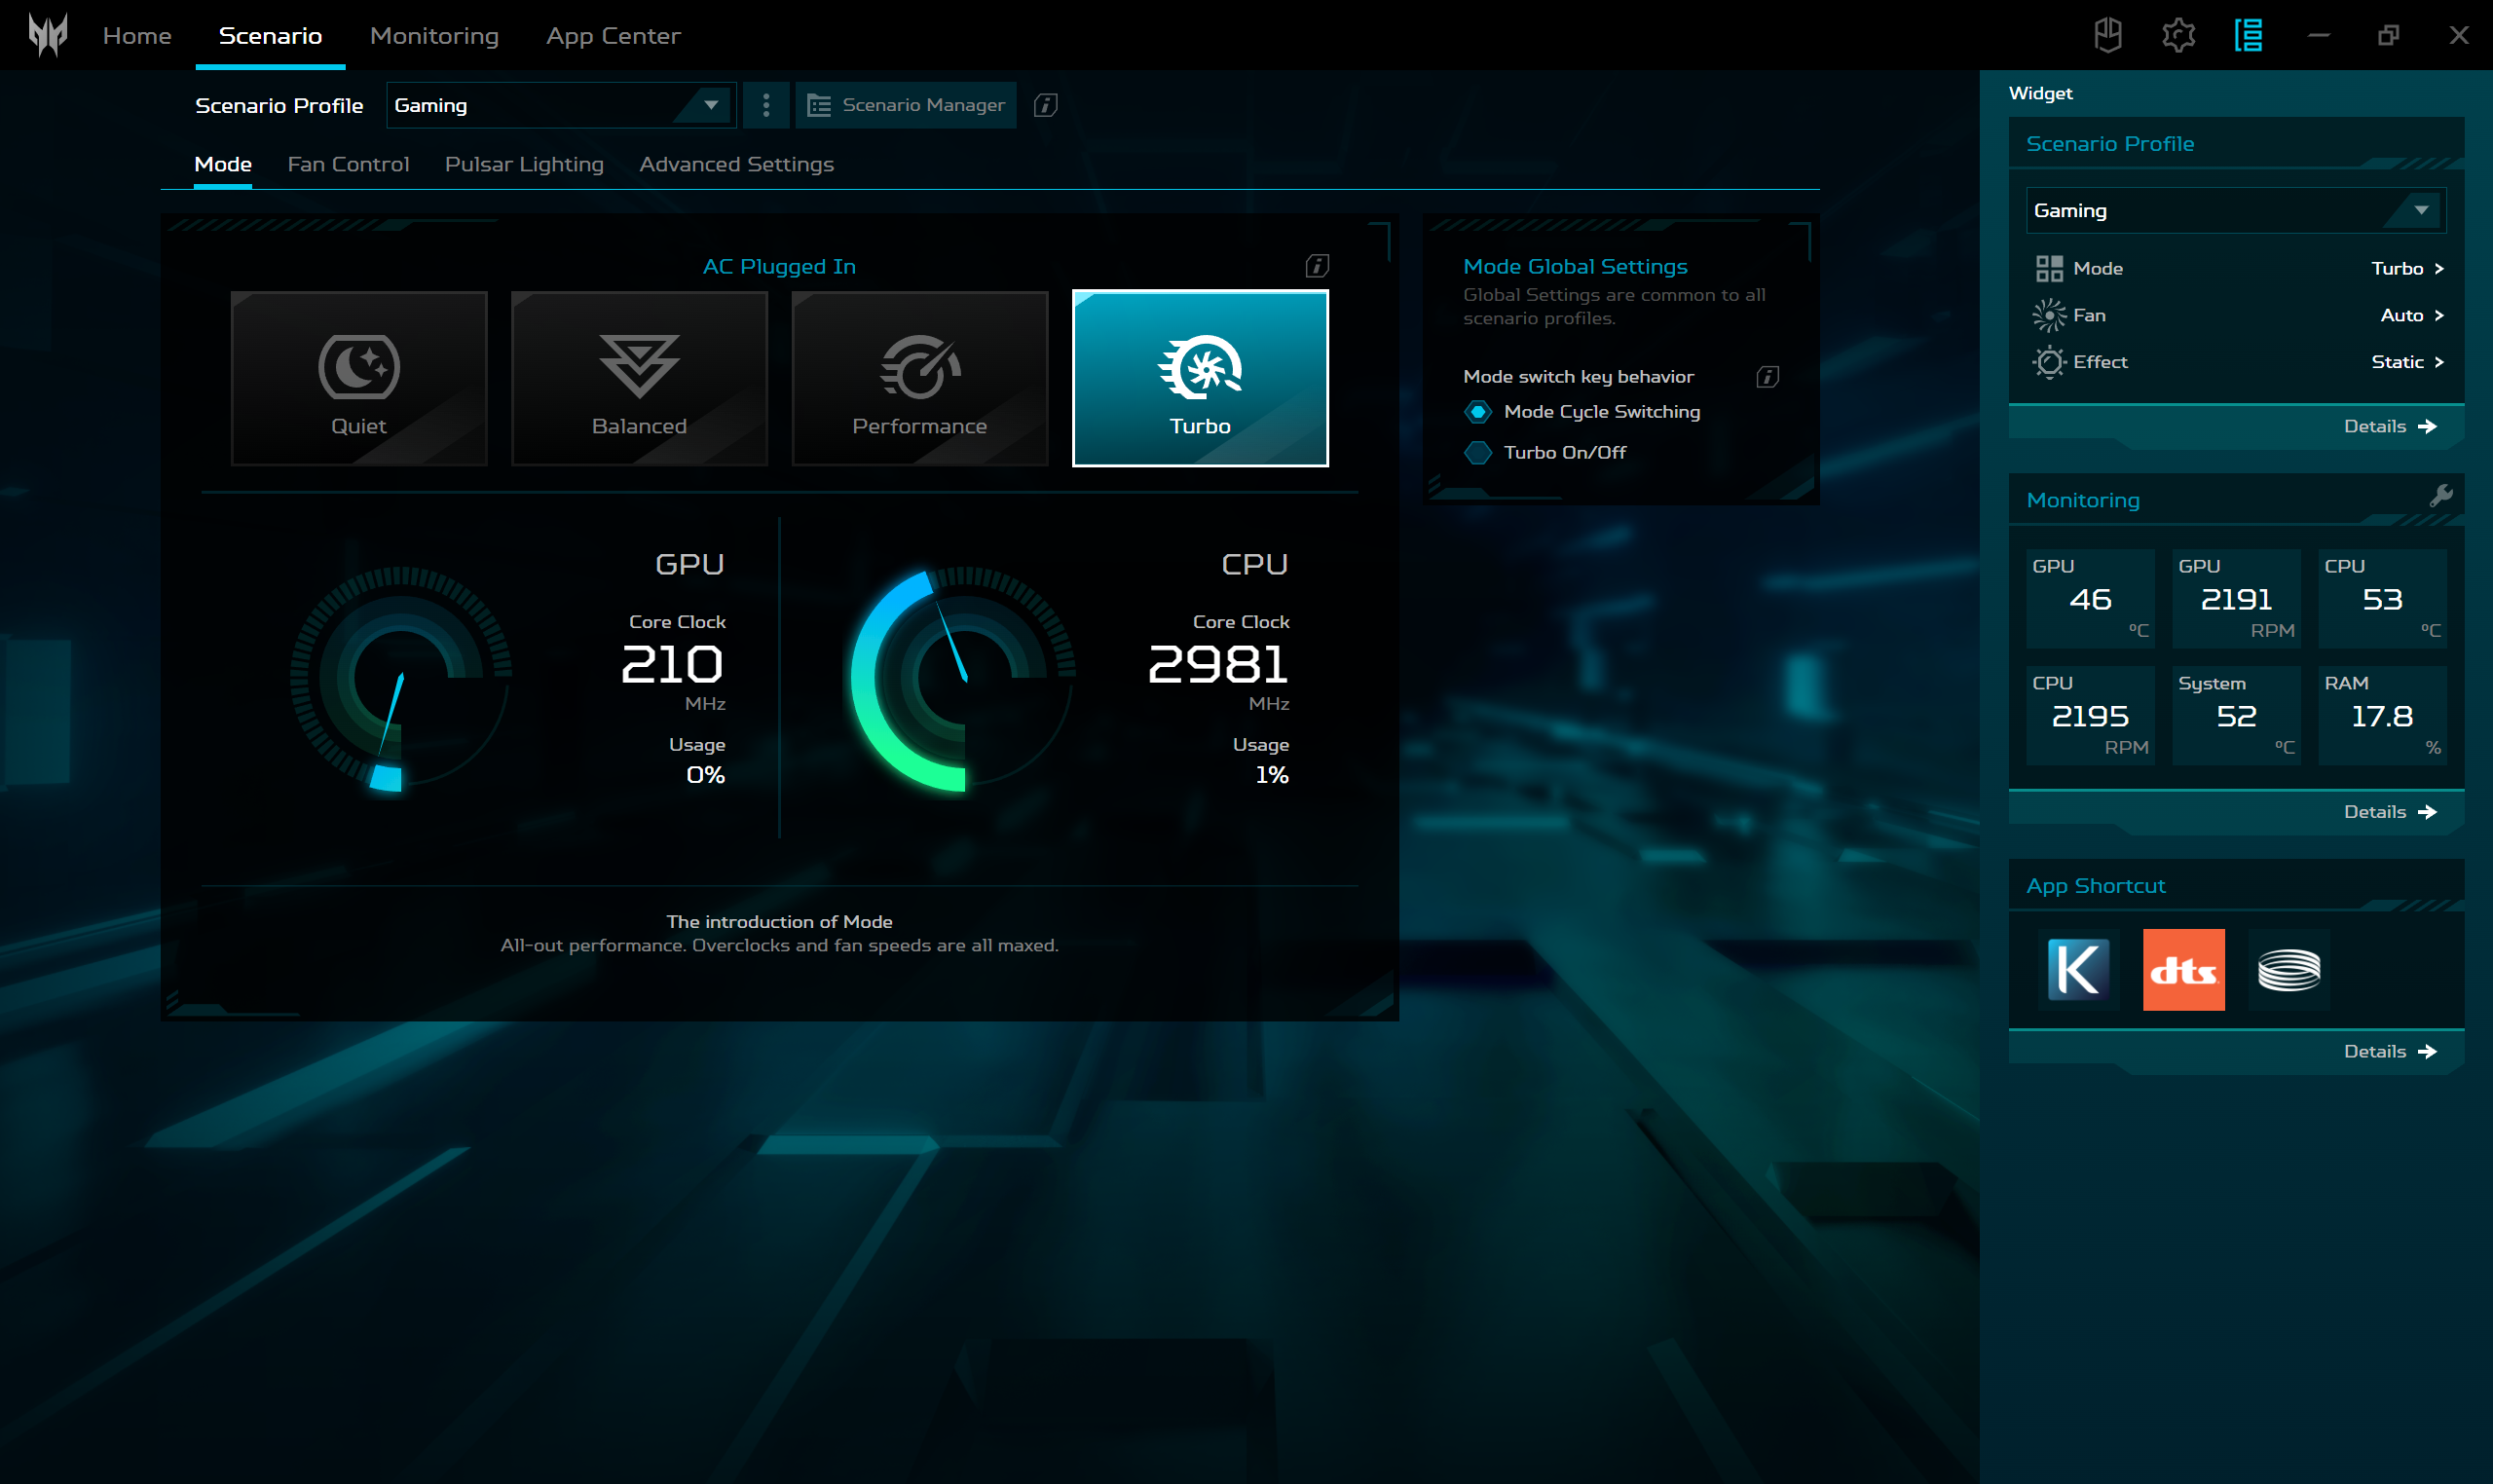Click the AC Plugged In info button

point(1316,265)
